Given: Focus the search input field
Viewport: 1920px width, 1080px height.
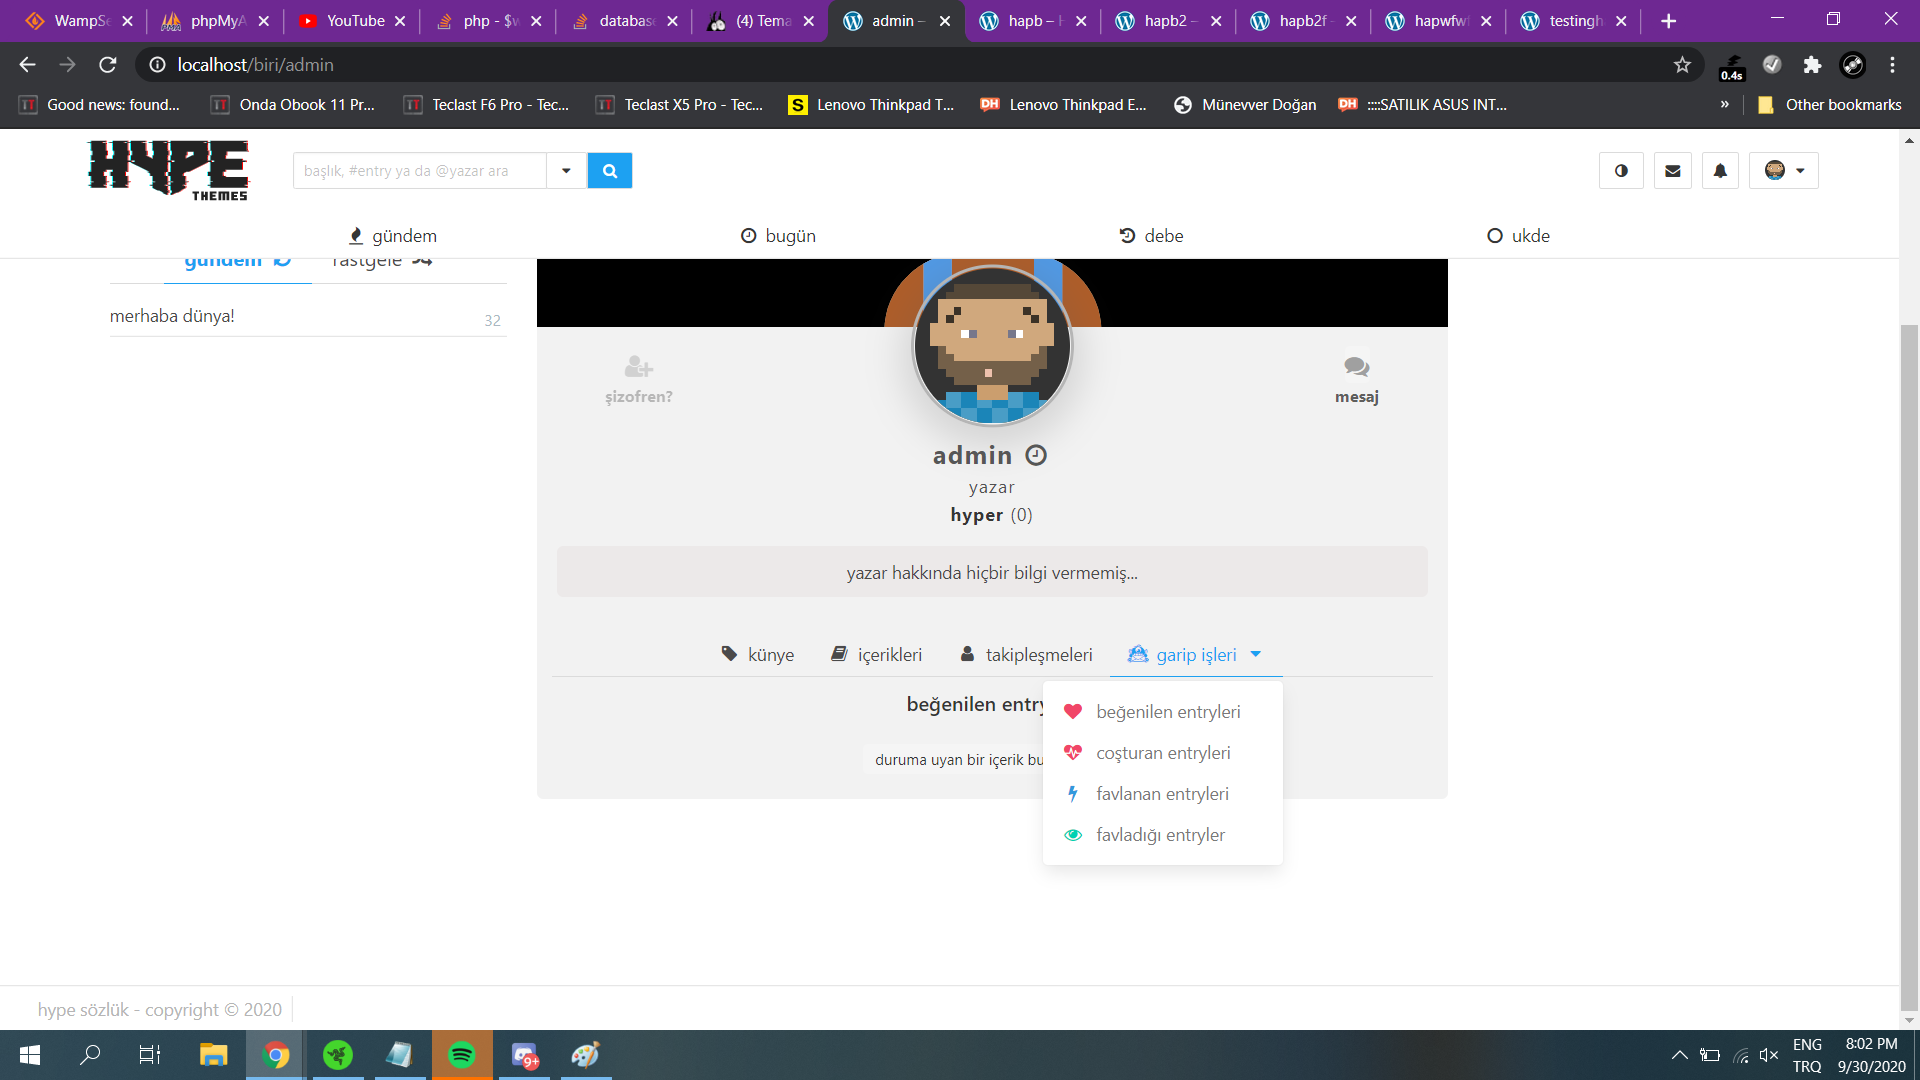Looking at the screenshot, I should point(420,171).
